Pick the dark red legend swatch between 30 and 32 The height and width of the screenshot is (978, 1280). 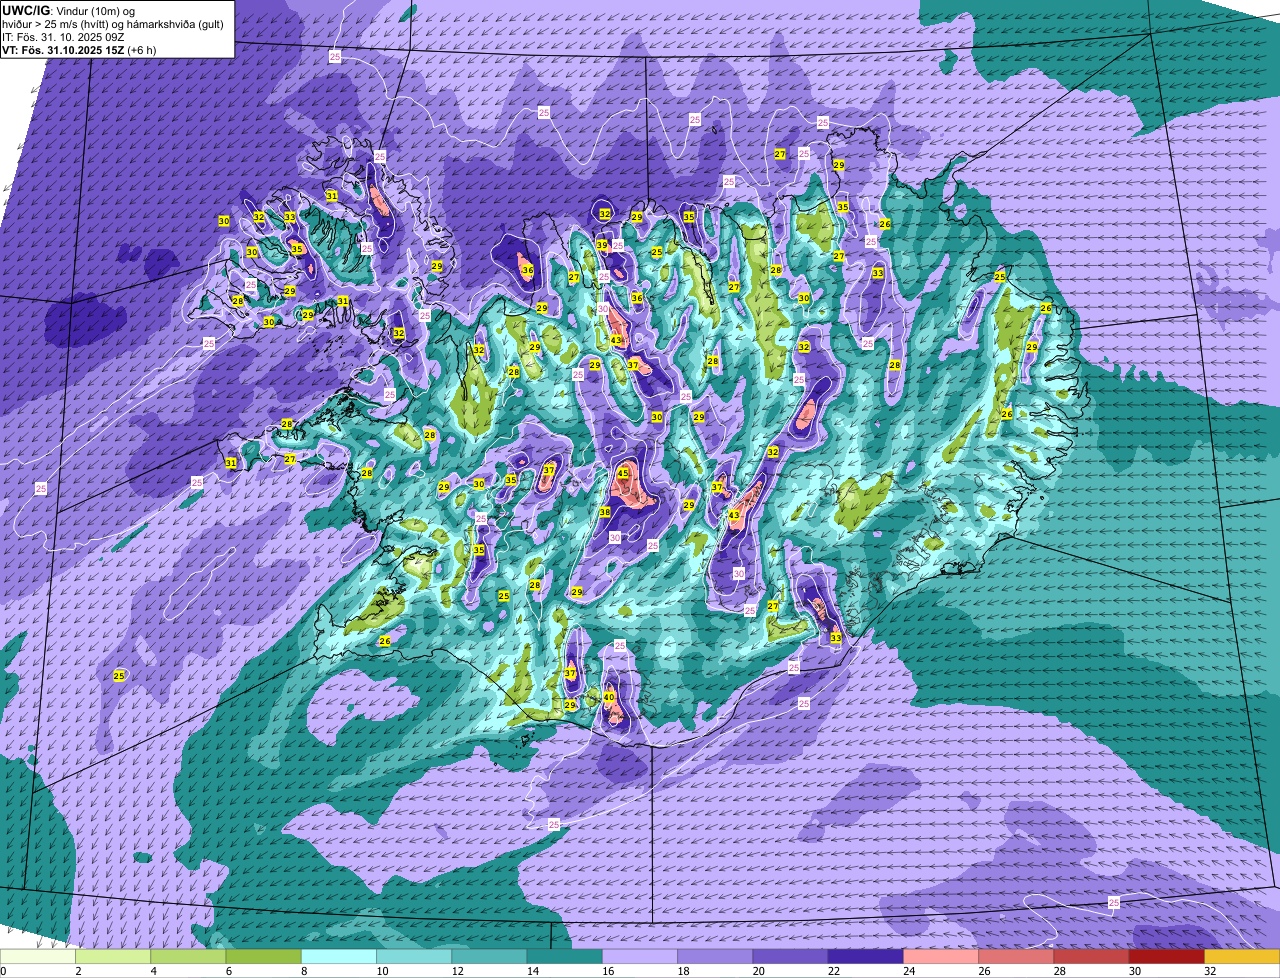pos(1166,956)
